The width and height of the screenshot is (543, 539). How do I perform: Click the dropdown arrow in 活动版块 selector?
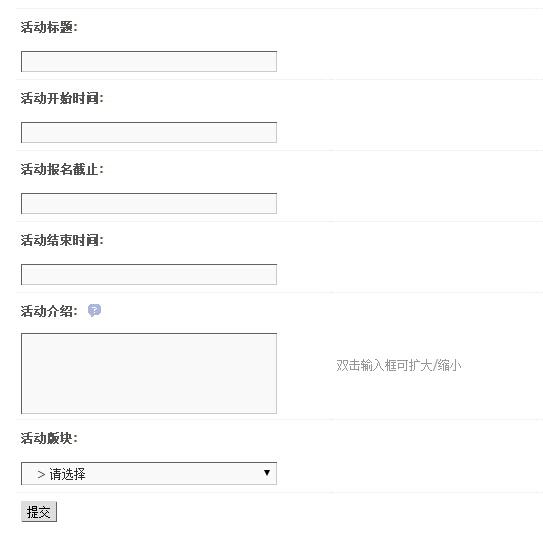coord(267,472)
